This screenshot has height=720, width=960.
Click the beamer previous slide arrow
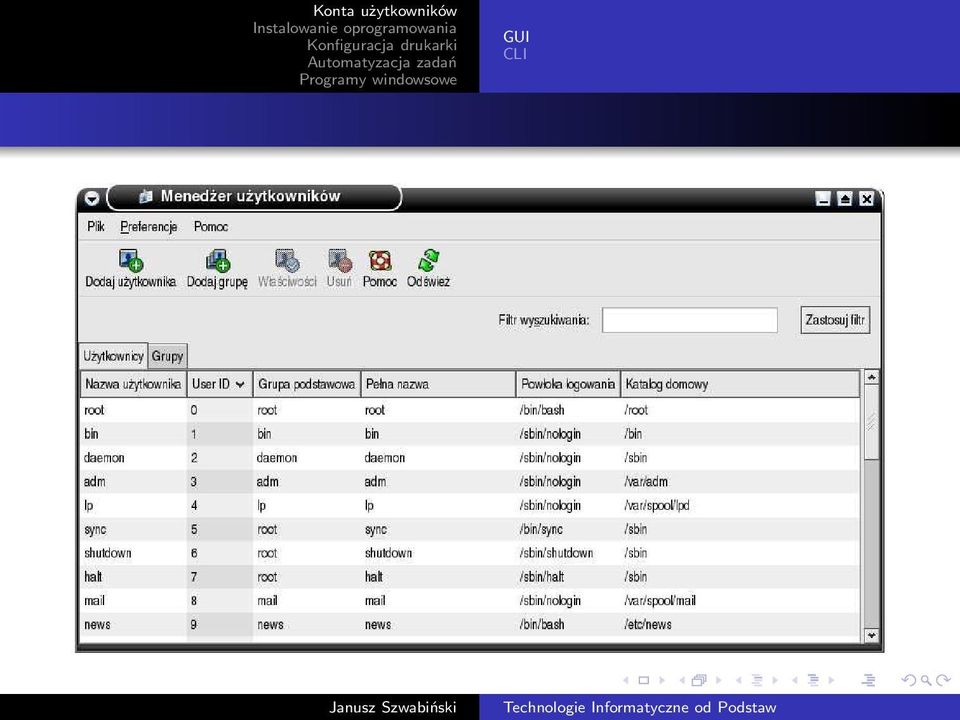626,680
